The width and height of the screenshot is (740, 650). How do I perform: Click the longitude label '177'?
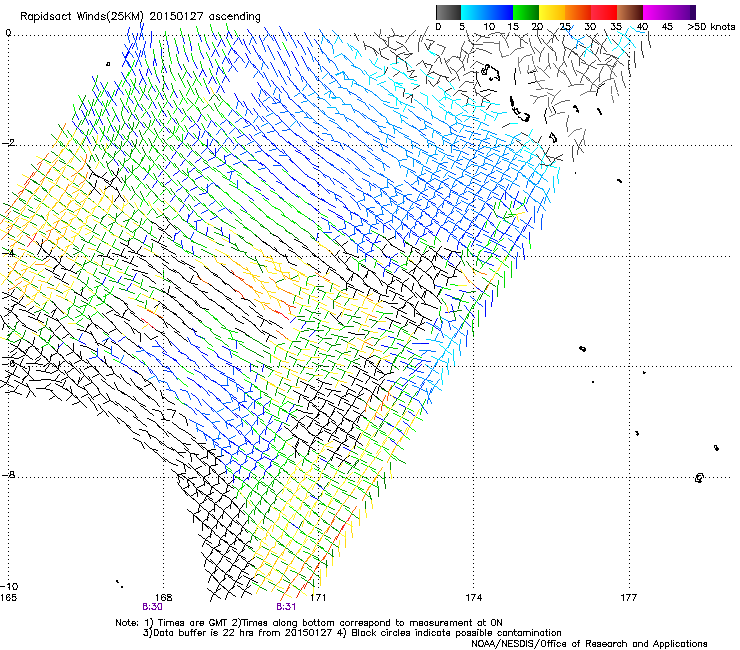[x=628, y=598]
